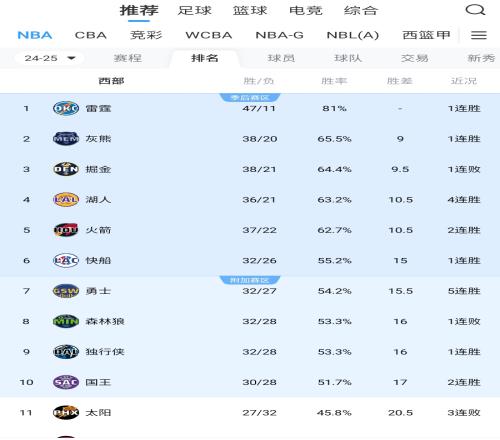Tap the Memphis Grizzlies MEM logo

(66, 139)
